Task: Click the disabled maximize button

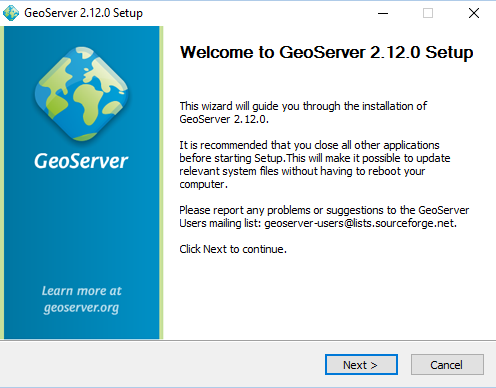Action: pos(428,13)
